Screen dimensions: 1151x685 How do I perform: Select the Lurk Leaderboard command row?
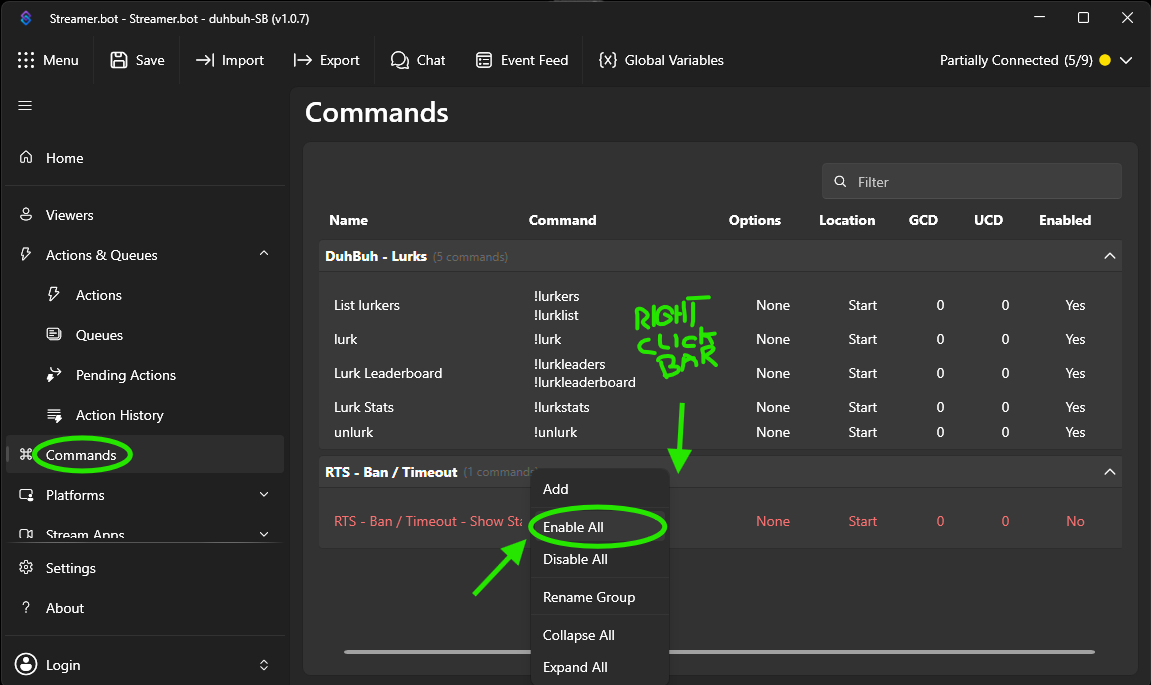pyautogui.click(x=720, y=373)
